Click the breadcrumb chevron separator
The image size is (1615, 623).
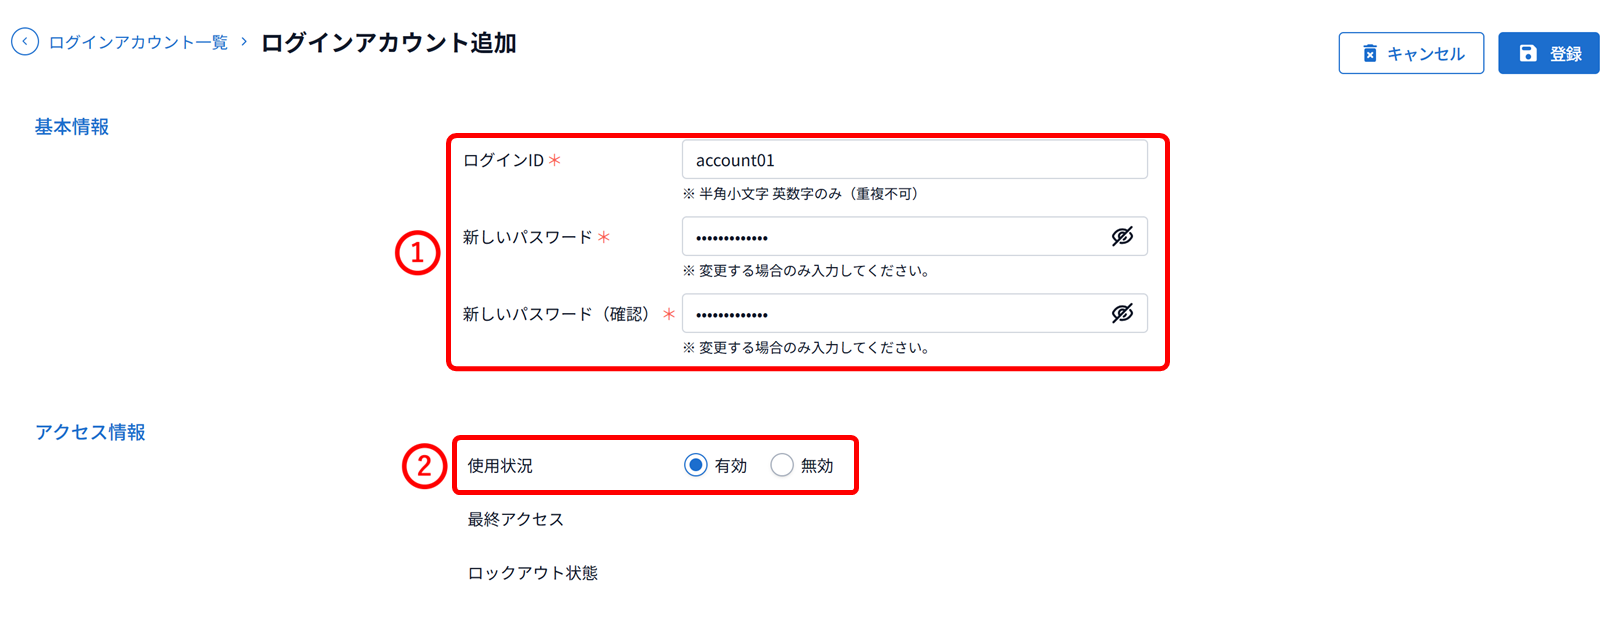[244, 42]
